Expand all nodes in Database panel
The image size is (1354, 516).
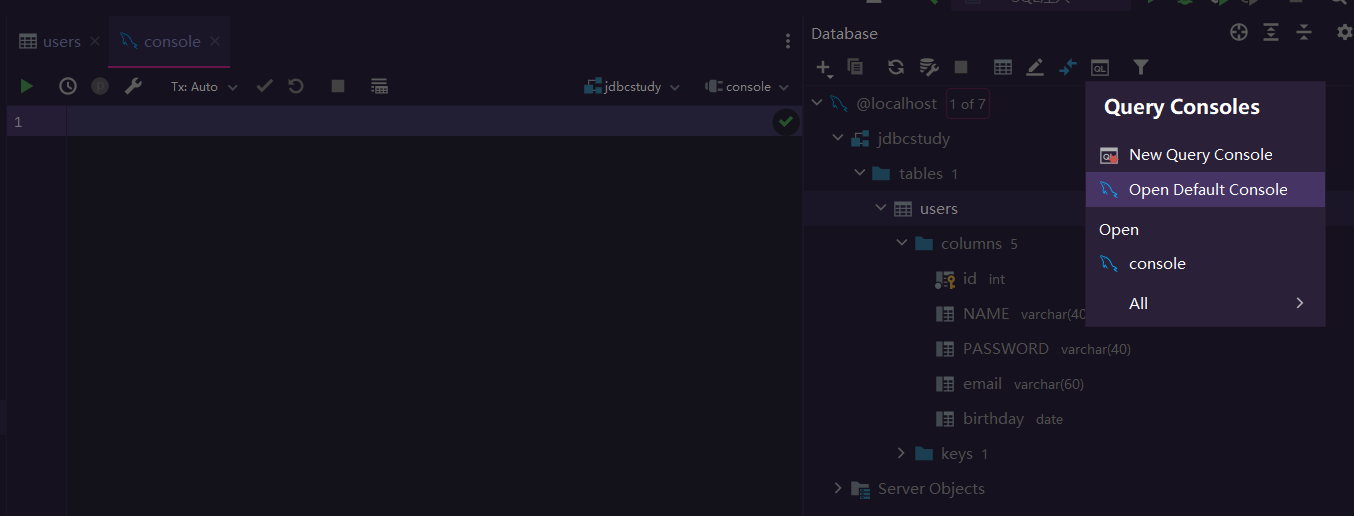tap(1271, 33)
